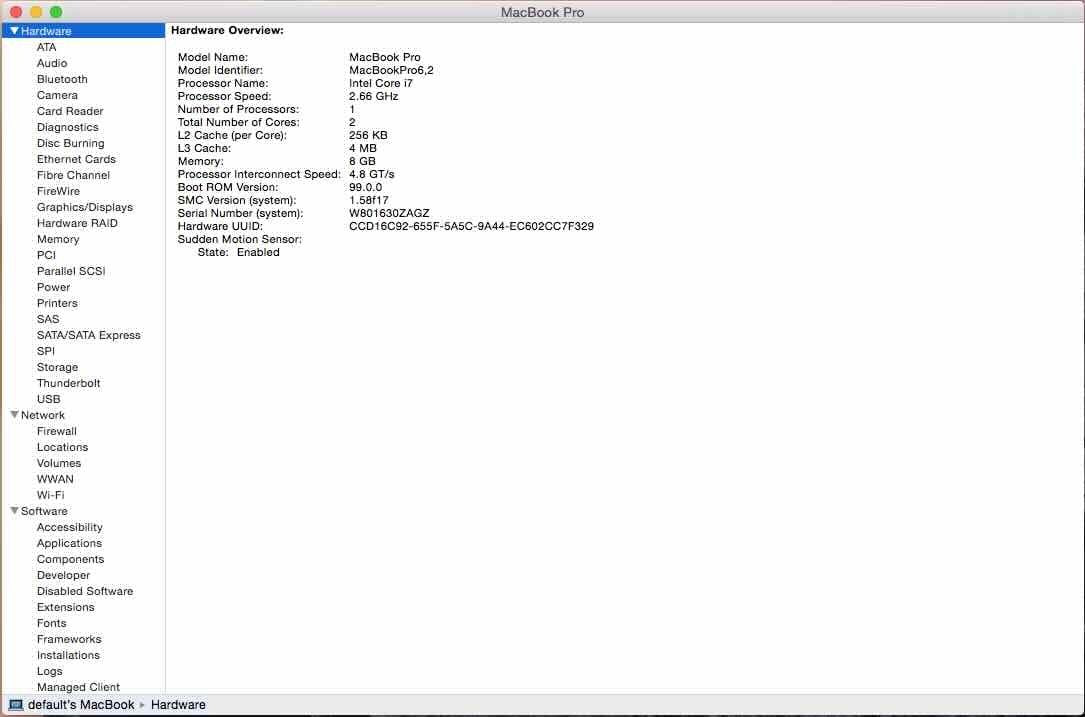Click the Boot ROM Version 99.0.0 value
1085x717 pixels.
(365, 187)
